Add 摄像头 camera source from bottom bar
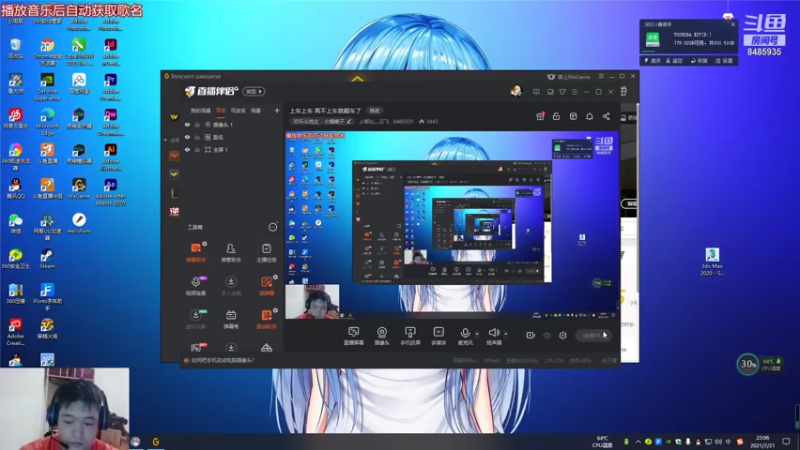800x450 pixels. (382, 336)
